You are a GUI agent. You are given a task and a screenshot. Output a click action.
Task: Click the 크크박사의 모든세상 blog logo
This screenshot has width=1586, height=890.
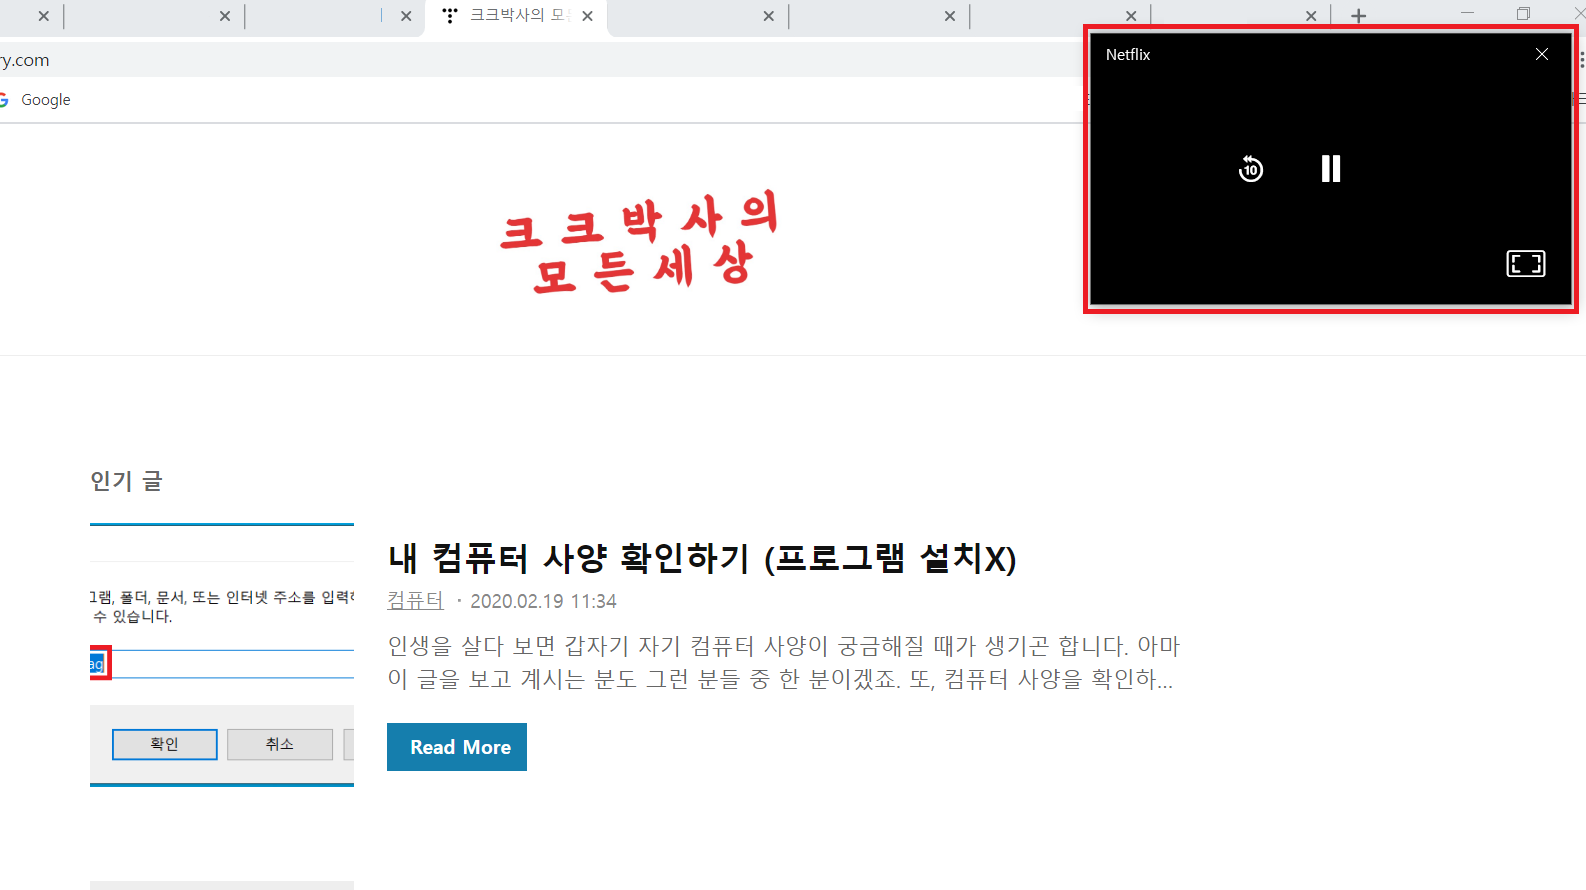pyautogui.click(x=639, y=241)
